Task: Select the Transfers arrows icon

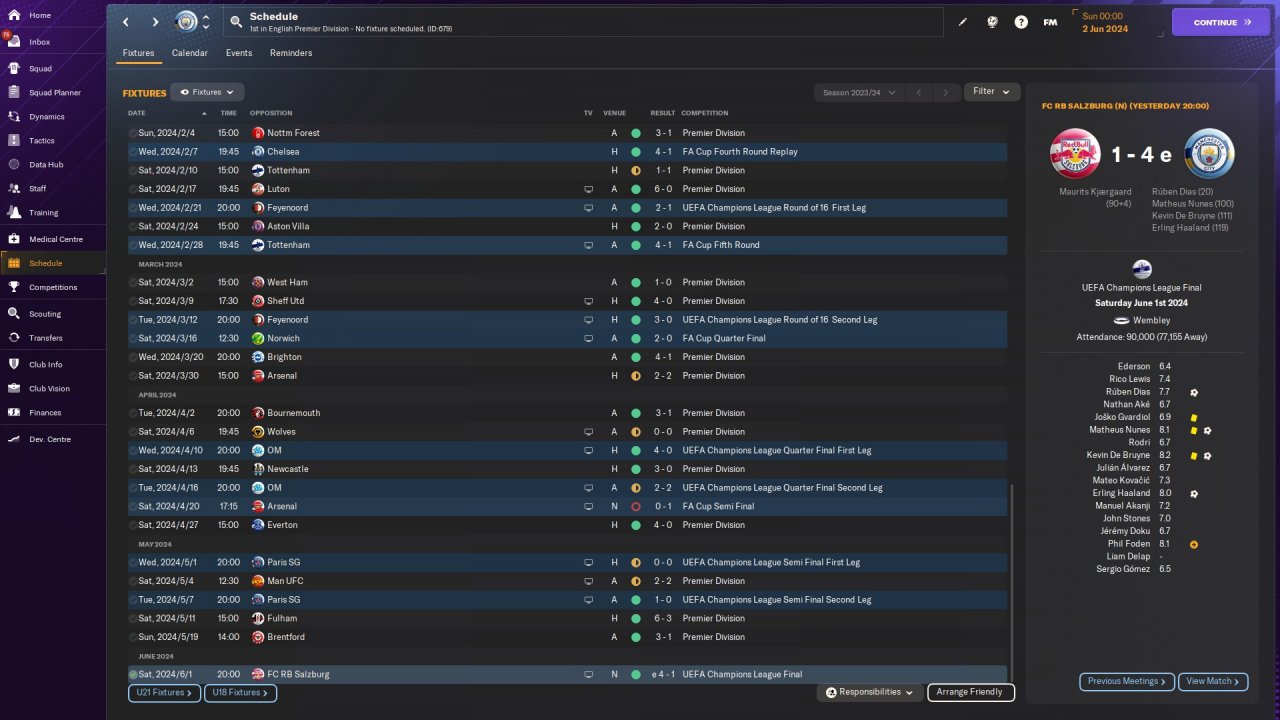Action: pyautogui.click(x=14, y=338)
